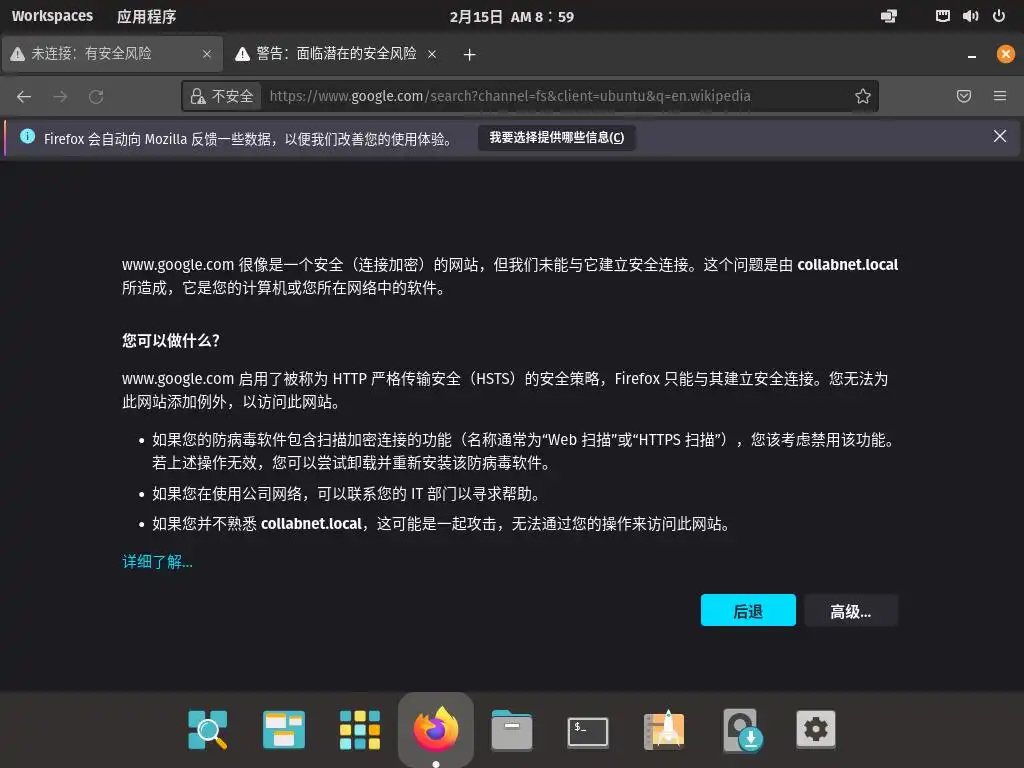The width and height of the screenshot is (1024, 768).
Task: Go back using the browser back arrow
Action: pos(24,97)
